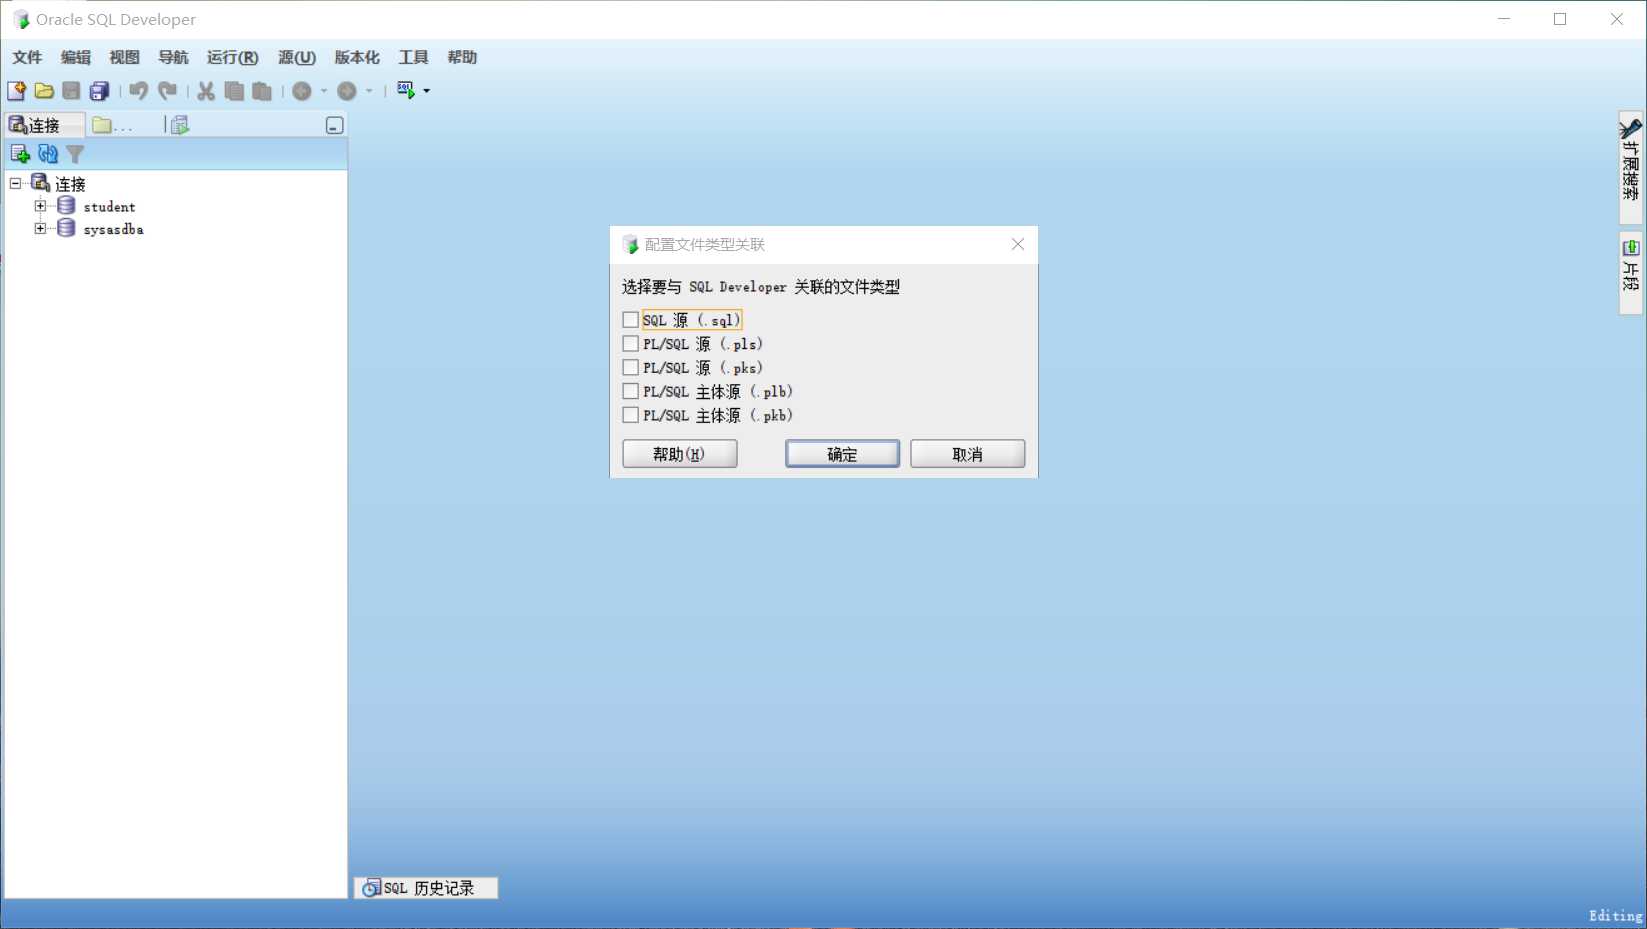The width and height of the screenshot is (1647, 929).
Task: Click the Cut scissors icon
Action: pos(206,91)
